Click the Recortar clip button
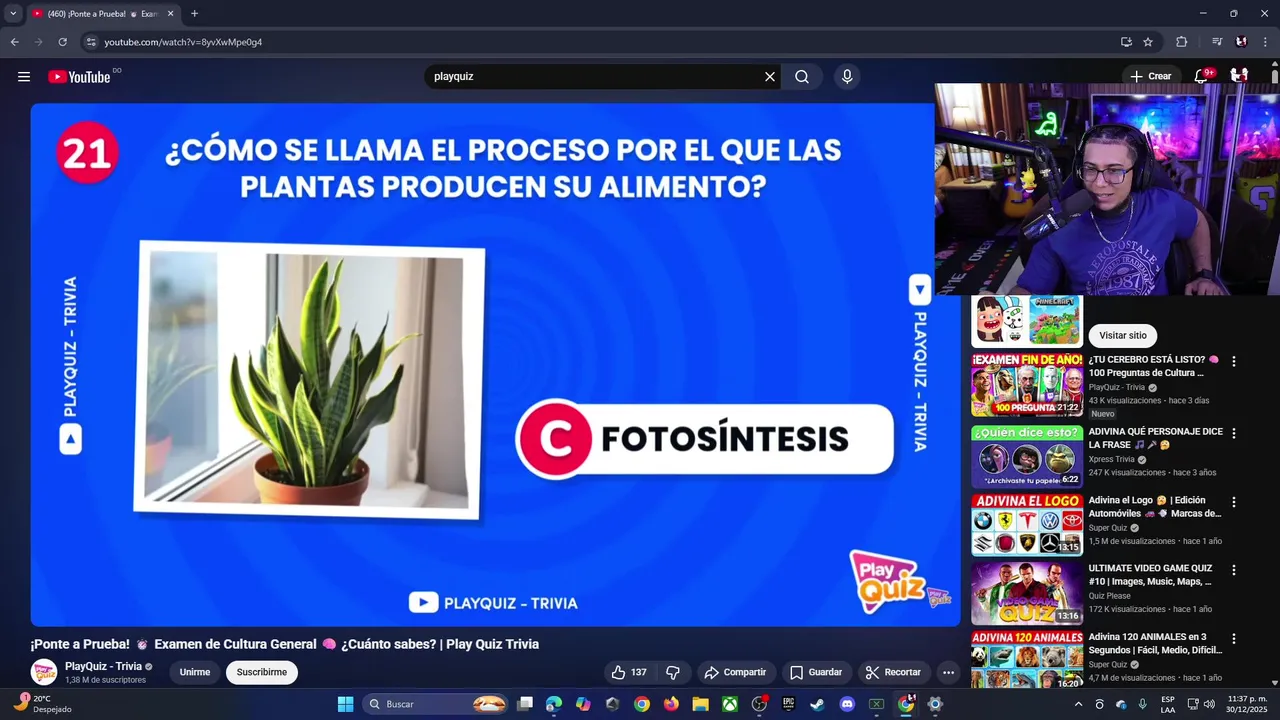The image size is (1280, 720). [893, 672]
